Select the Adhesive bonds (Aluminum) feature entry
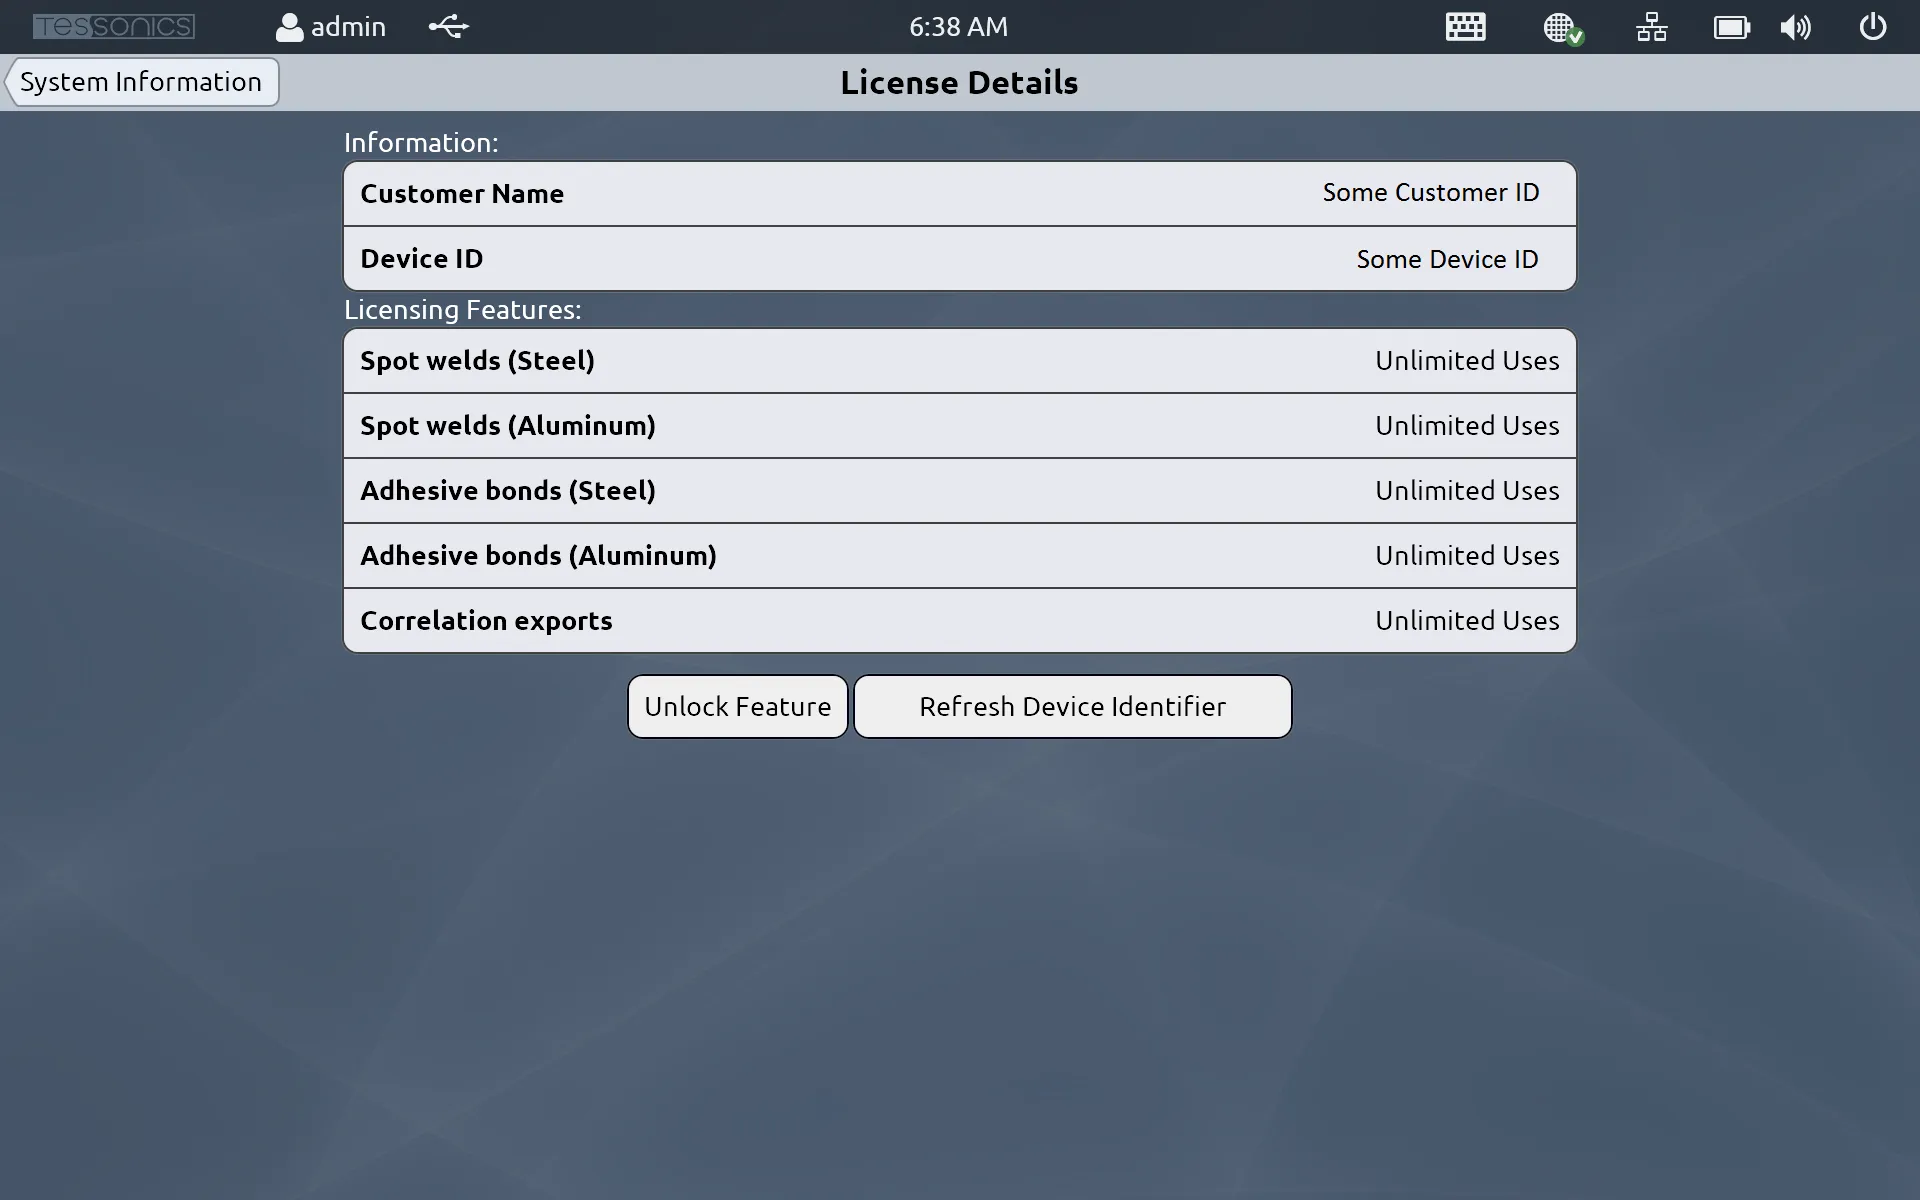Screen dimensions: 1920x1200 (x=958, y=555)
